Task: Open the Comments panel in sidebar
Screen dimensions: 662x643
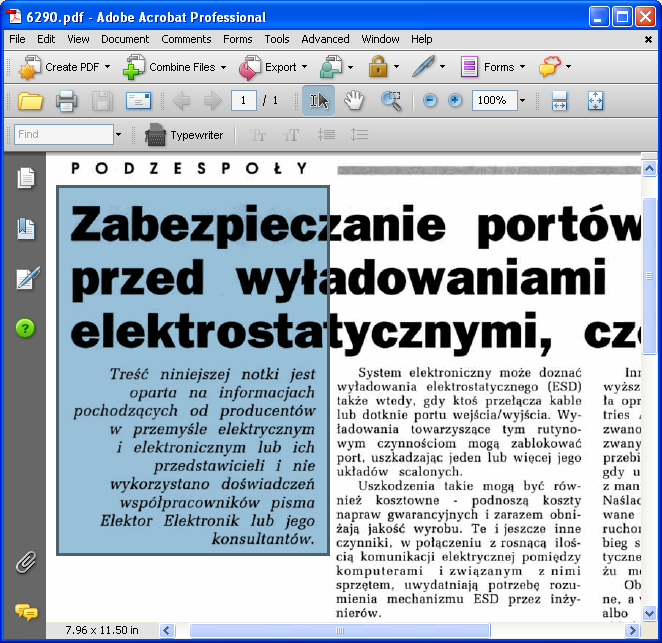Action: click(26, 611)
